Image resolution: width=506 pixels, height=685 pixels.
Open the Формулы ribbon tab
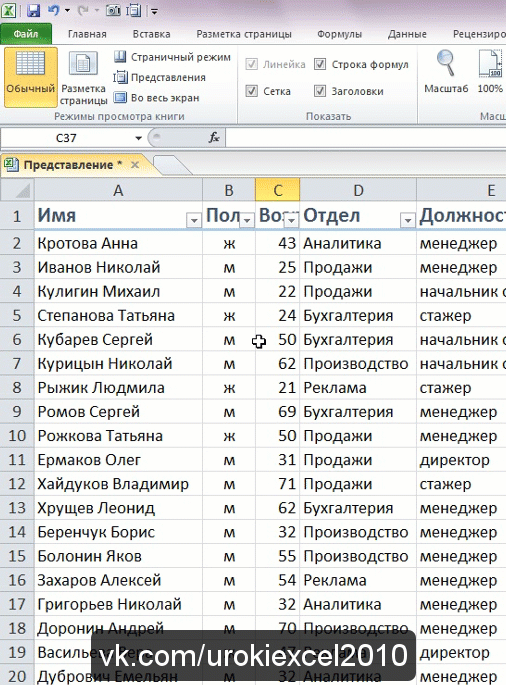point(339,34)
